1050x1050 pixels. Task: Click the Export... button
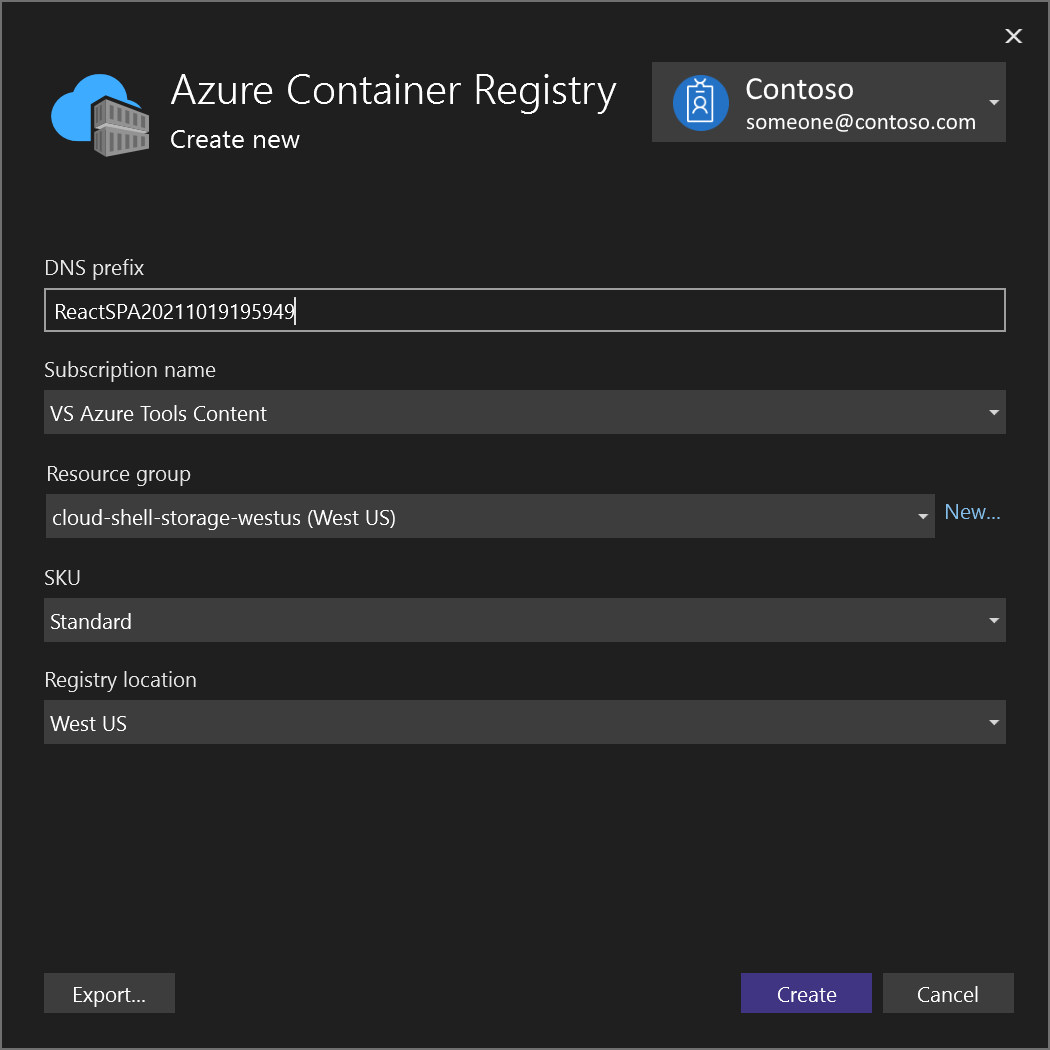(x=109, y=993)
